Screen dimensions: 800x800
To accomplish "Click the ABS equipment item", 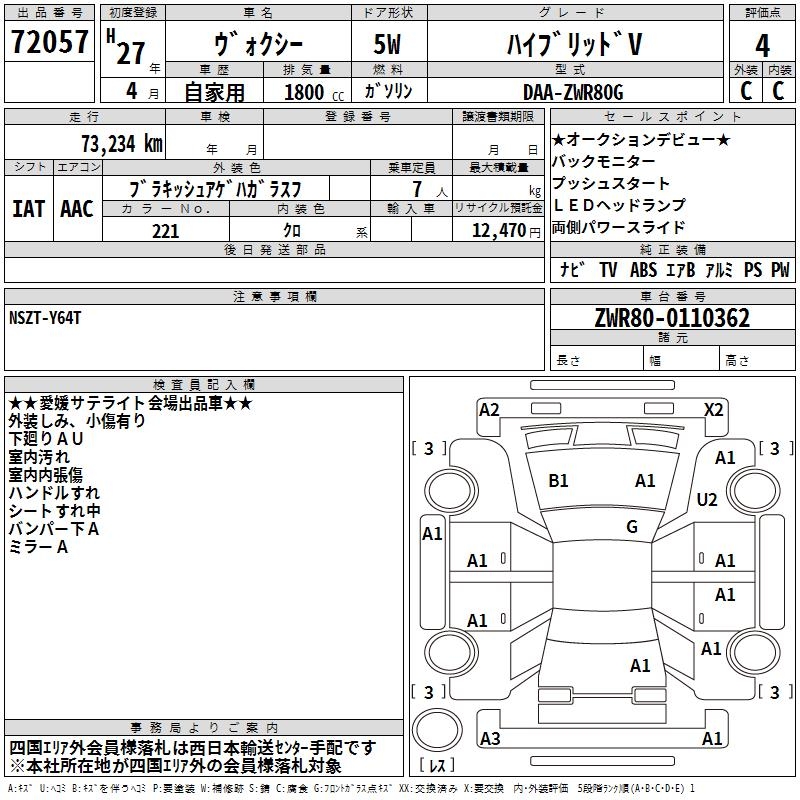I will [x=642, y=269].
